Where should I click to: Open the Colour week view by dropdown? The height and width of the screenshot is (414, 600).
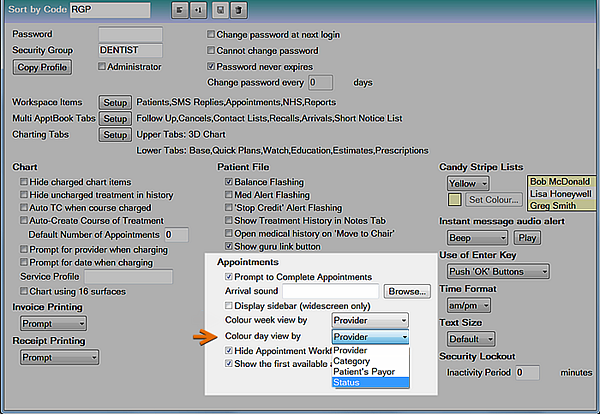(370, 320)
